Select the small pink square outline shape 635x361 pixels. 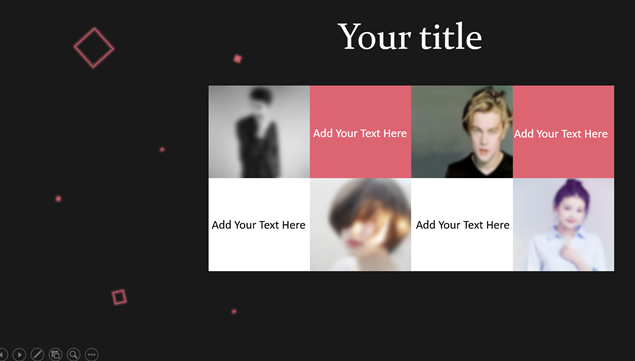click(119, 297)
